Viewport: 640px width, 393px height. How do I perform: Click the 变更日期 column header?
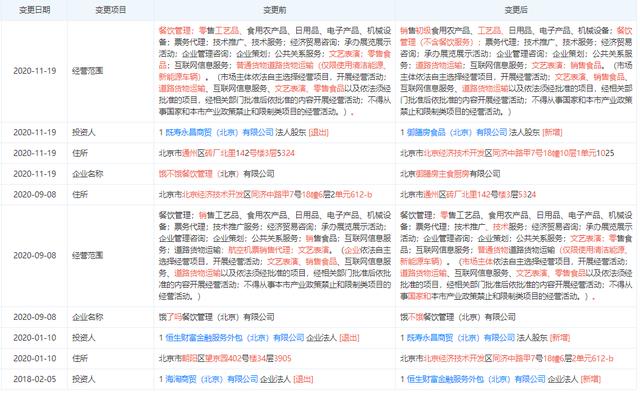point(35,10)
